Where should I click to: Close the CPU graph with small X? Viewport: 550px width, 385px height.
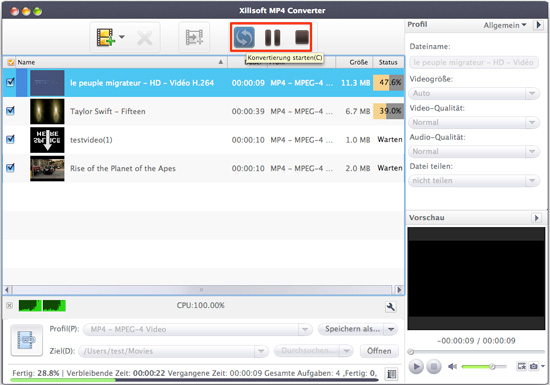point(9,305)
